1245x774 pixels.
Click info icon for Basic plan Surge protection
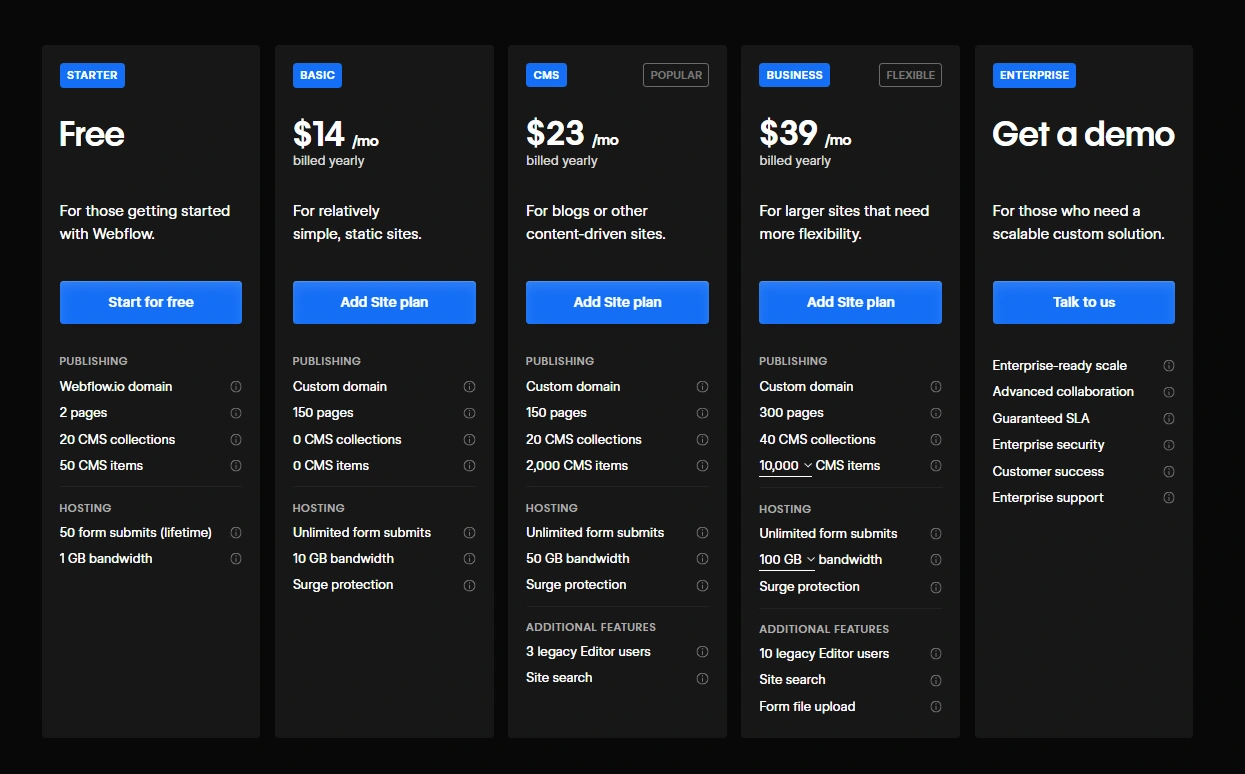coord(469,586)
